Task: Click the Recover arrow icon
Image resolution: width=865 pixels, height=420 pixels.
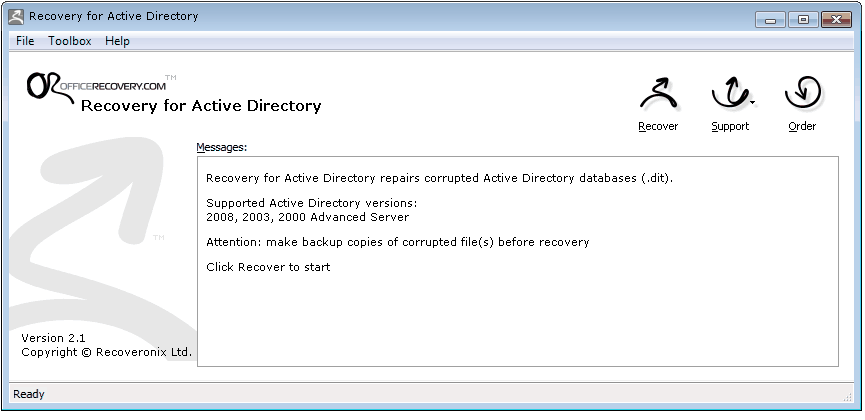Action: click(658, 96)
